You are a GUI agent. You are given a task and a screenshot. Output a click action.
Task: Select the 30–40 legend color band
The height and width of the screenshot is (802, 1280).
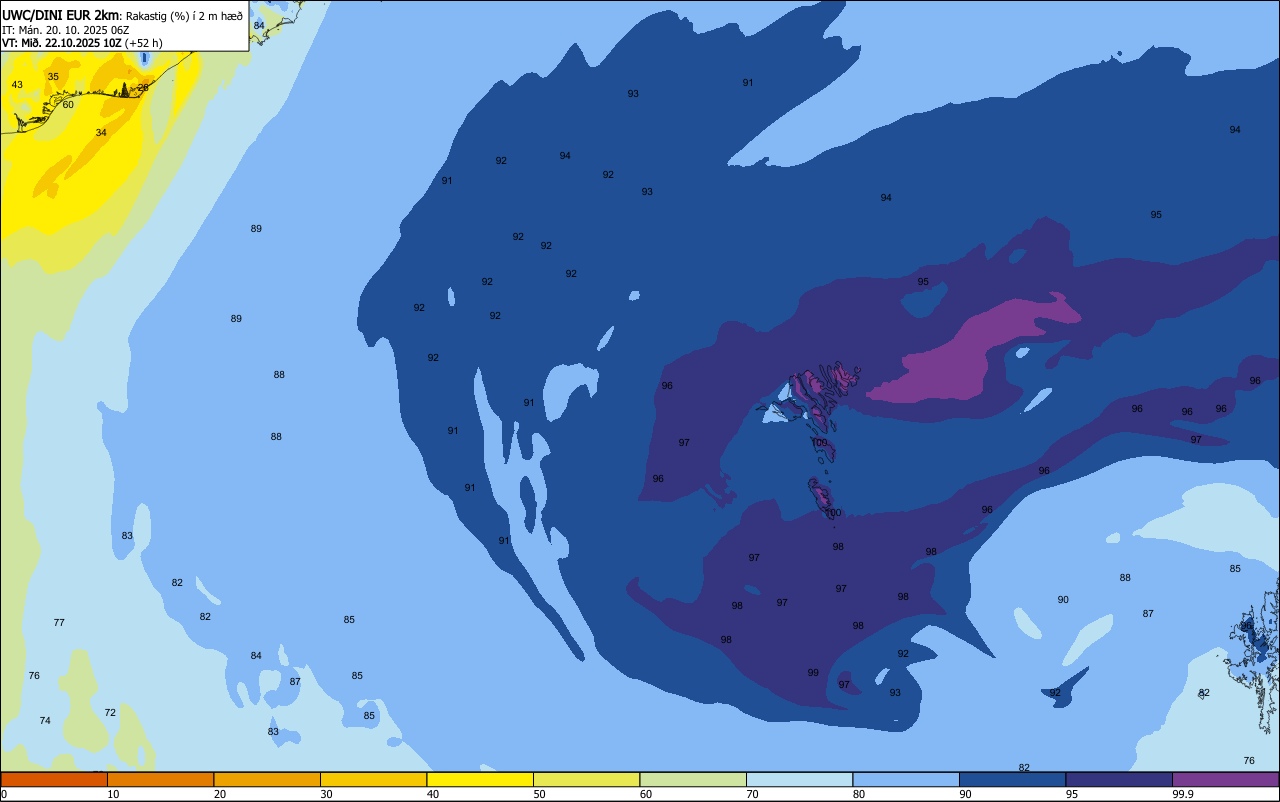[x=373, y=779]
